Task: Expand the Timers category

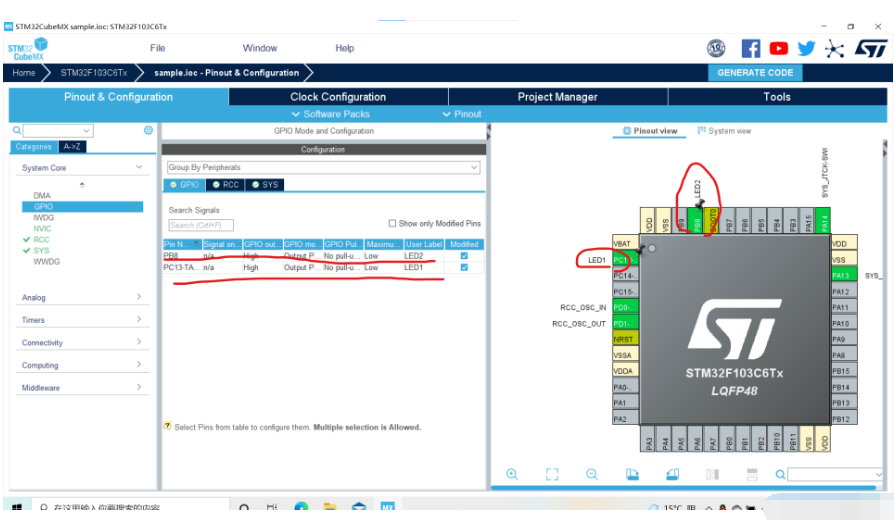Action: (x=82, y=320)
